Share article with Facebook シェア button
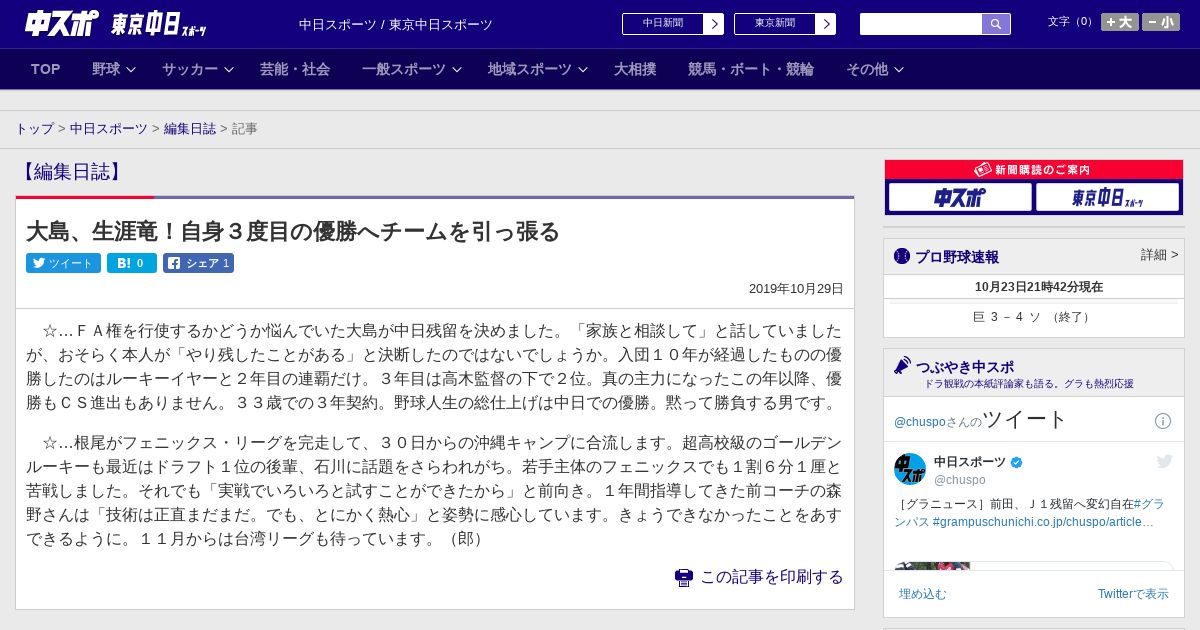 point(198,263)
